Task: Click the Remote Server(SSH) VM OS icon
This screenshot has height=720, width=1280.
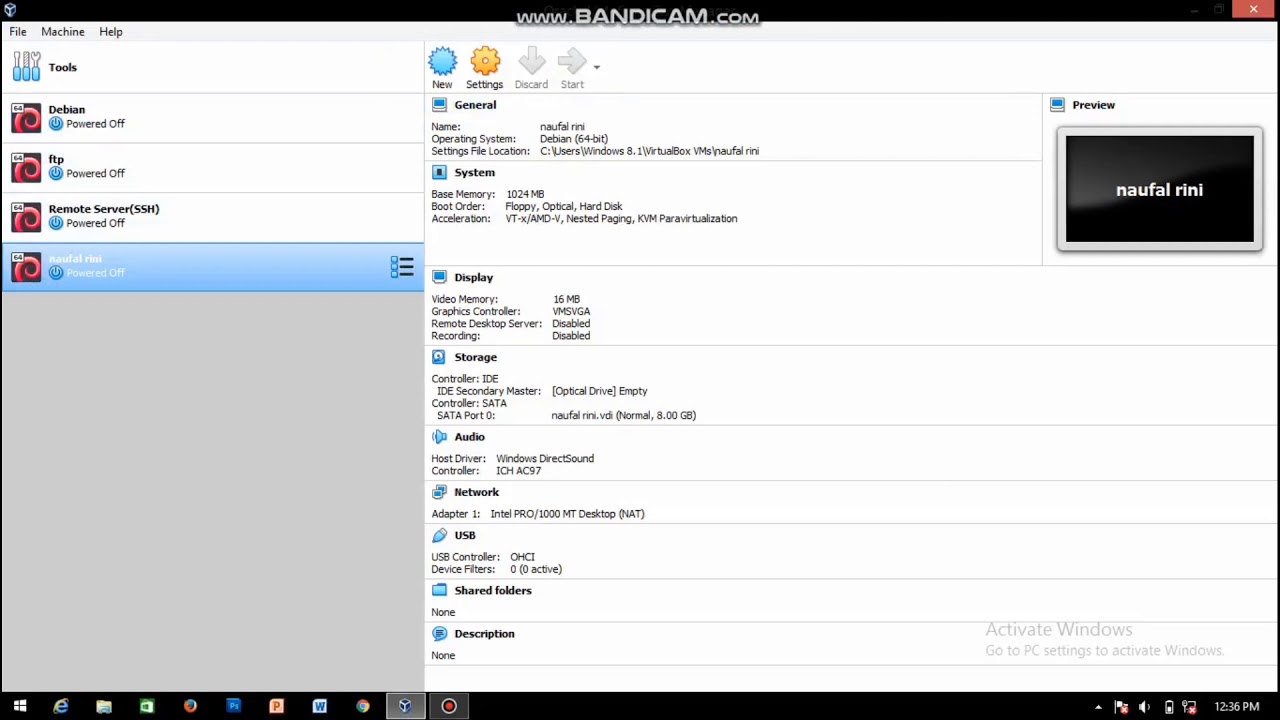Action: [26, 218]
